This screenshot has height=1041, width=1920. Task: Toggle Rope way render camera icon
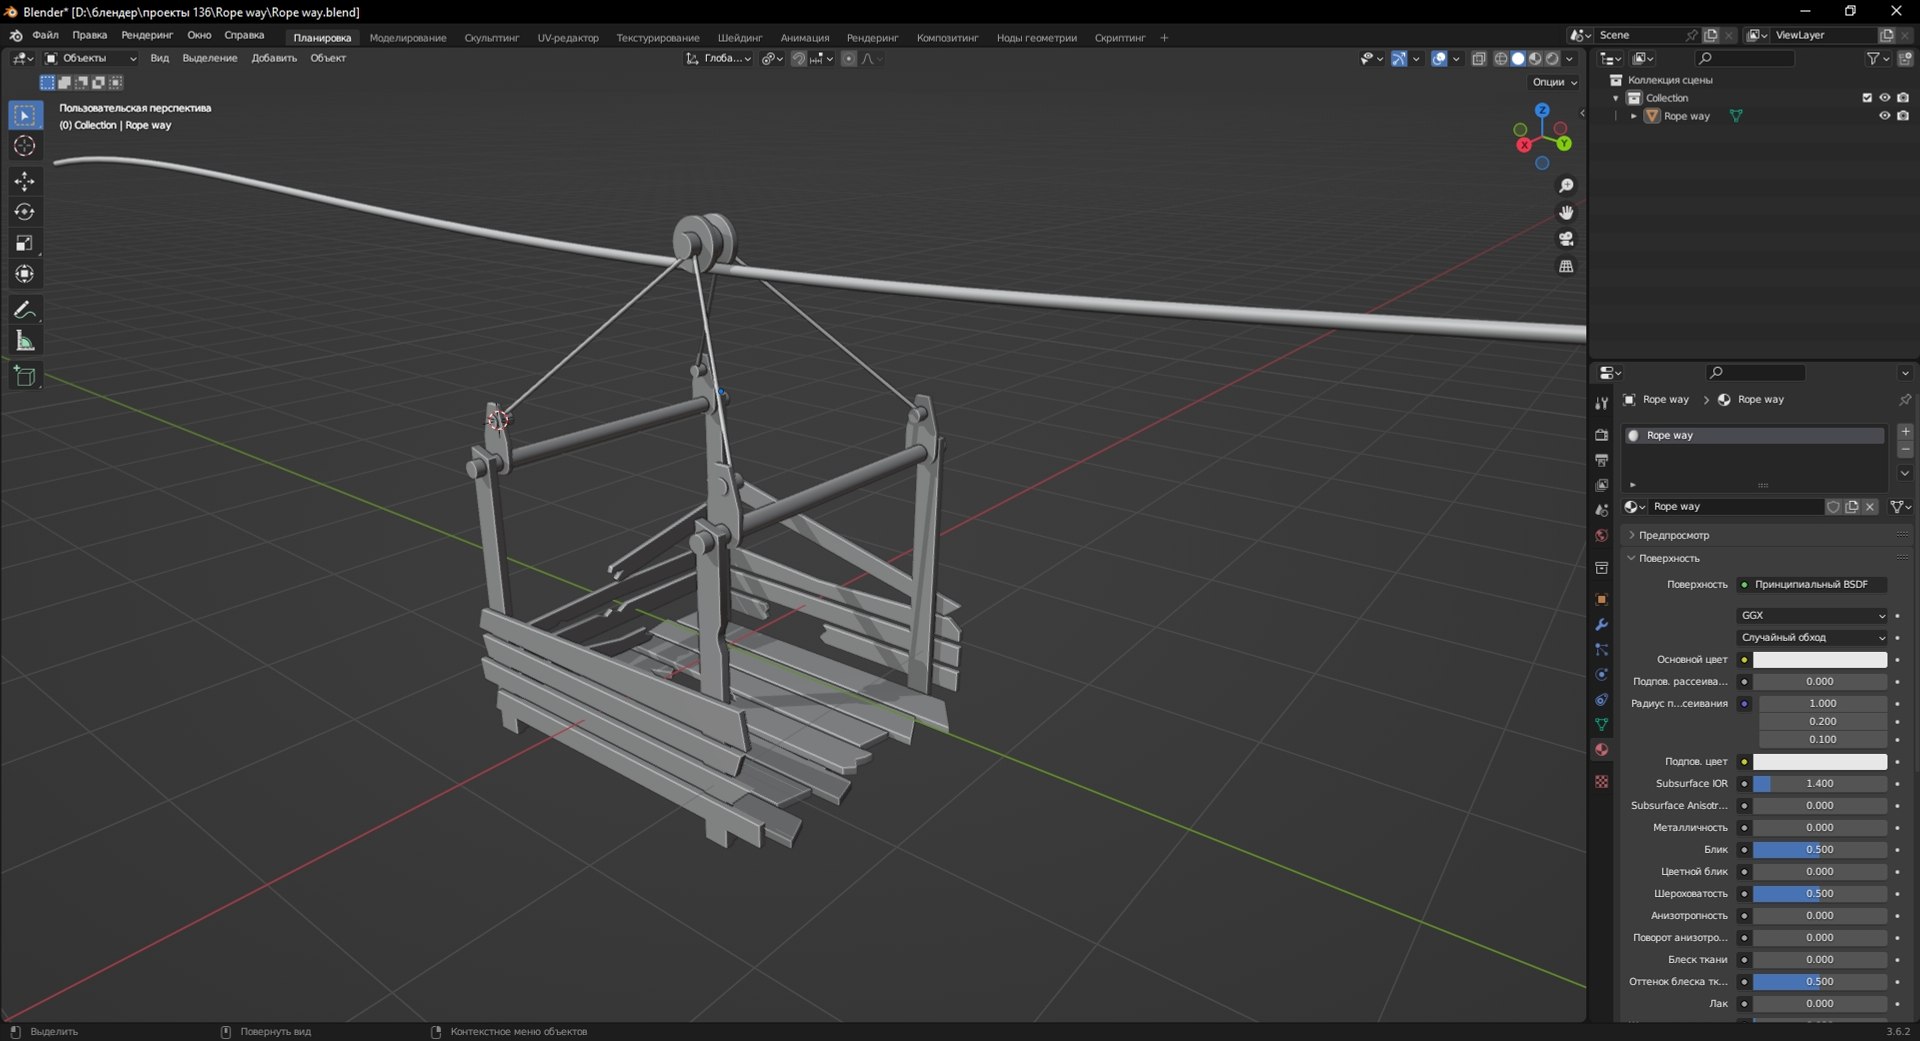click(x=1903, y=116)
